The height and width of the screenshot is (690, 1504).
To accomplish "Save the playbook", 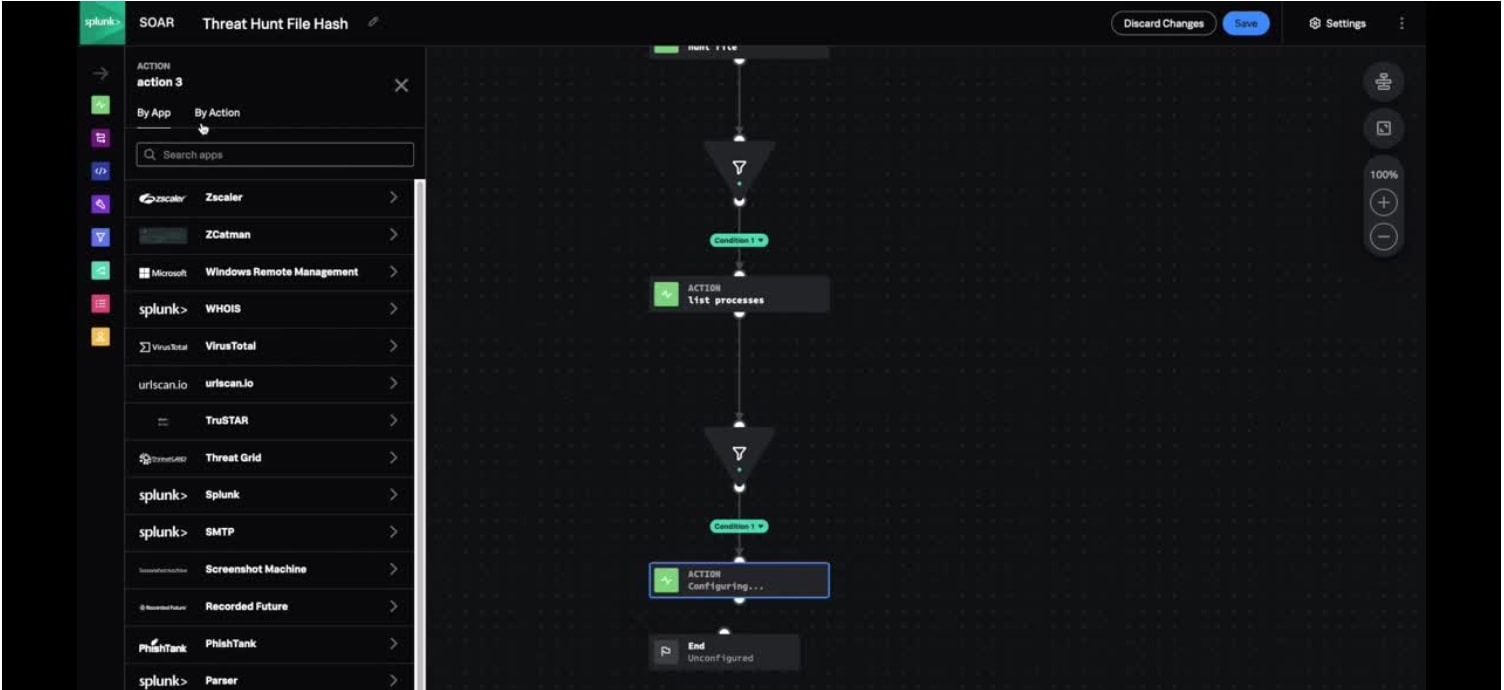I will 1246,23.
